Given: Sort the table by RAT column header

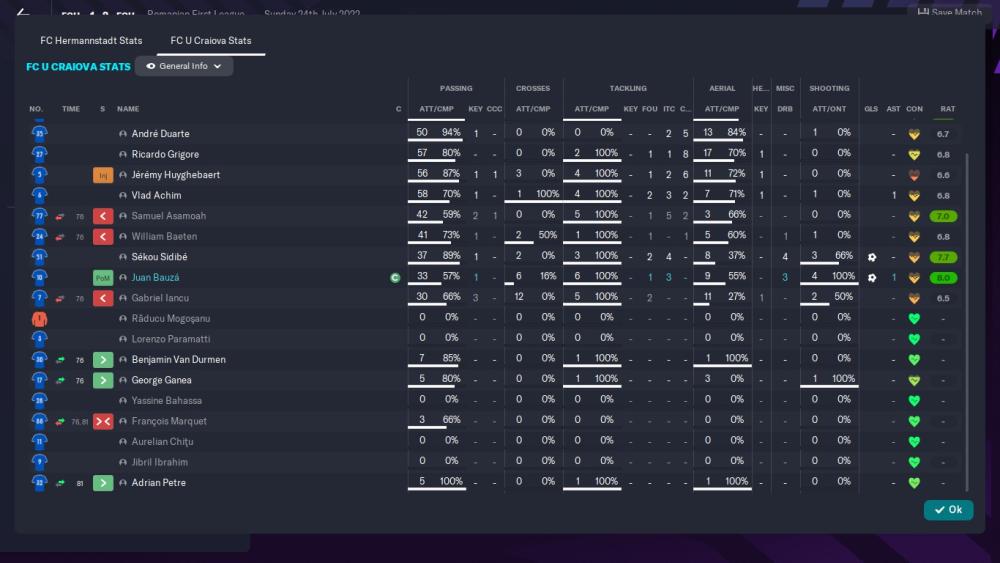Looking at the screenshot, I should (947, 109).
